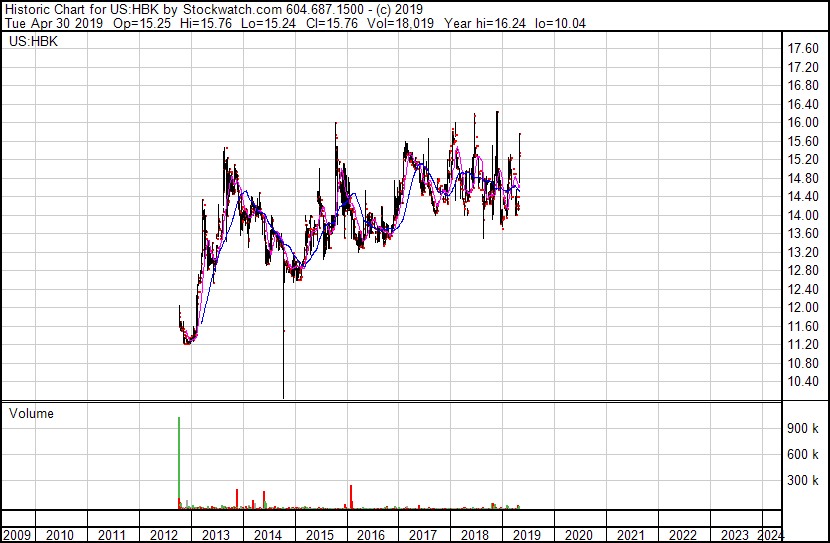Select the 2009 year label on time axis
This screenshot has width=830, height=543.
[x=16, y=535]
